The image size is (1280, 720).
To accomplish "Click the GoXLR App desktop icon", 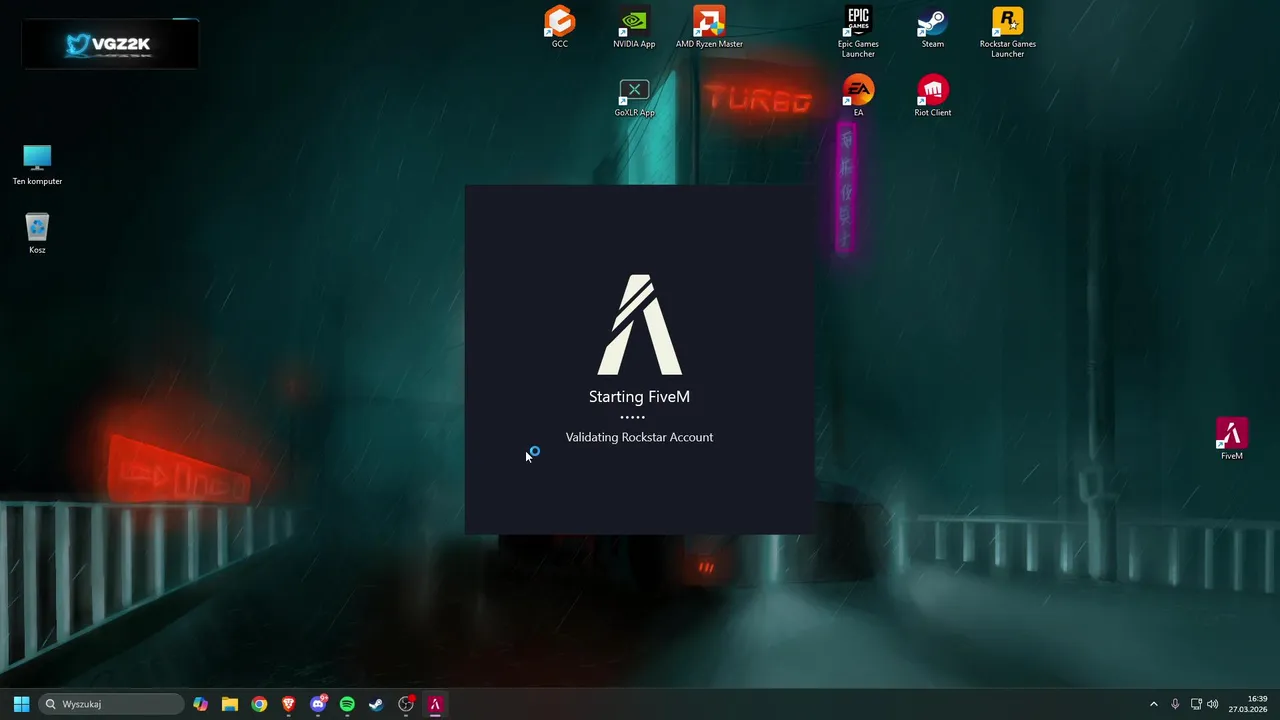I will 634,98.
